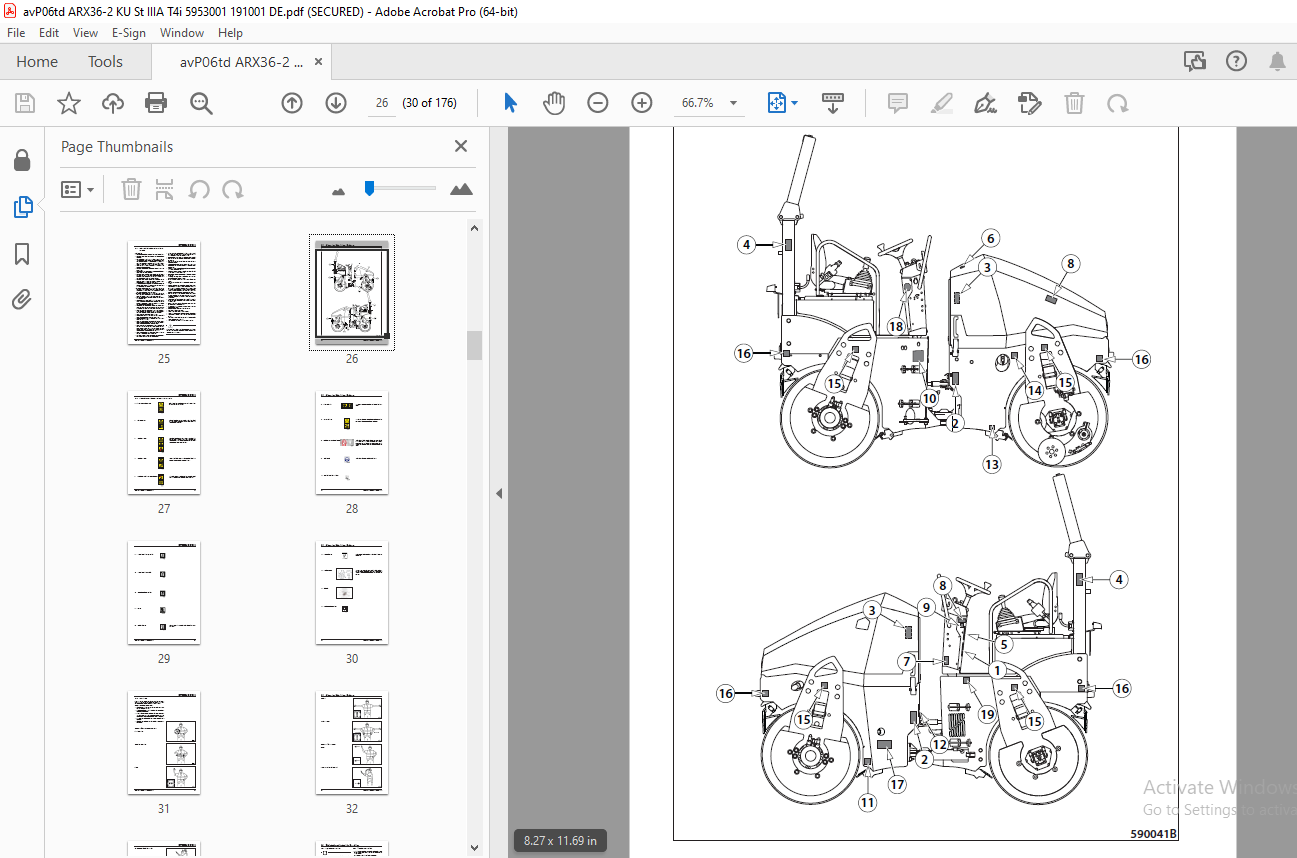
Task: Select the highlight text pen tool
Action: 941,103
